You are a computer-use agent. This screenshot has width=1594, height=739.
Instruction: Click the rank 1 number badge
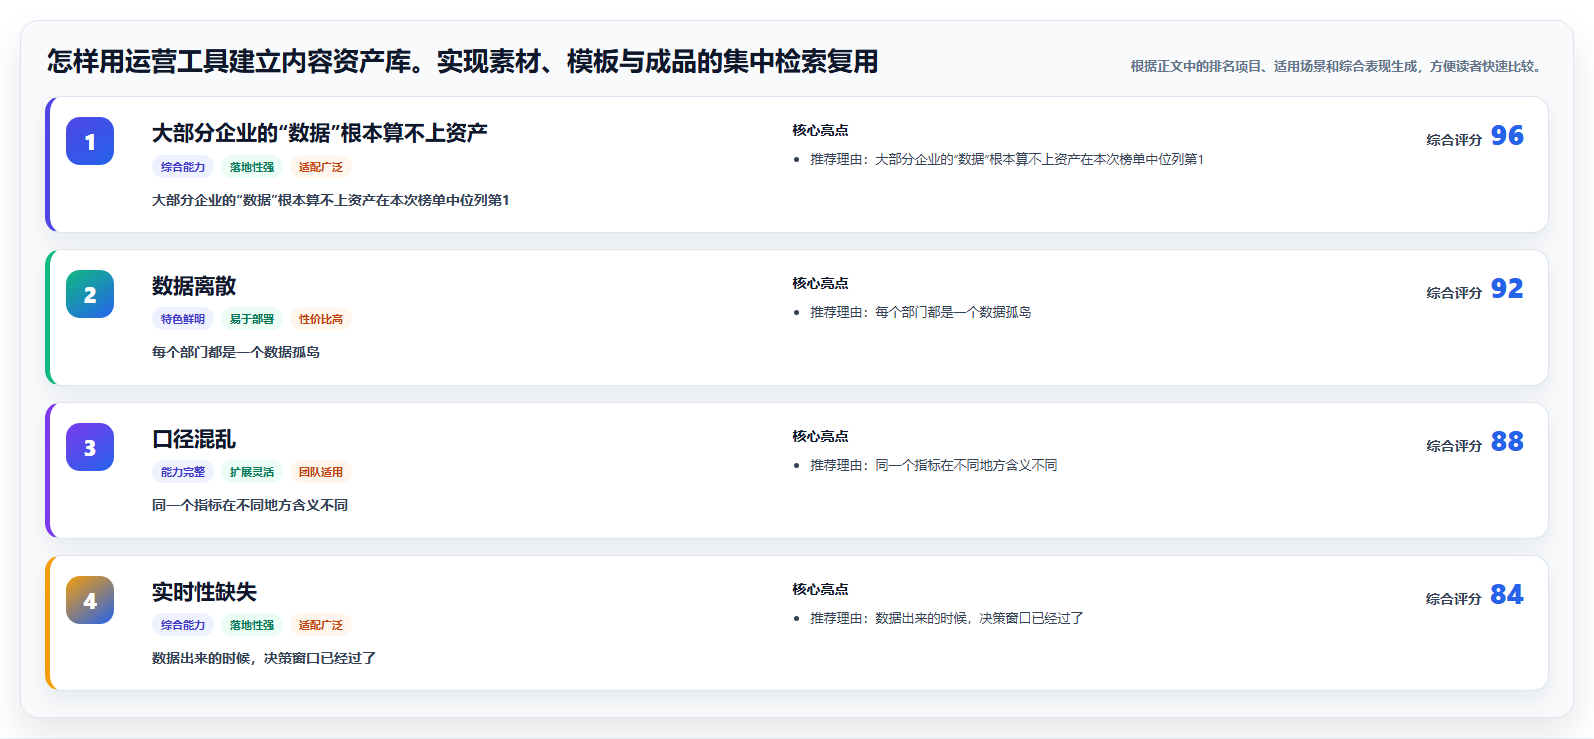[90, 141]
